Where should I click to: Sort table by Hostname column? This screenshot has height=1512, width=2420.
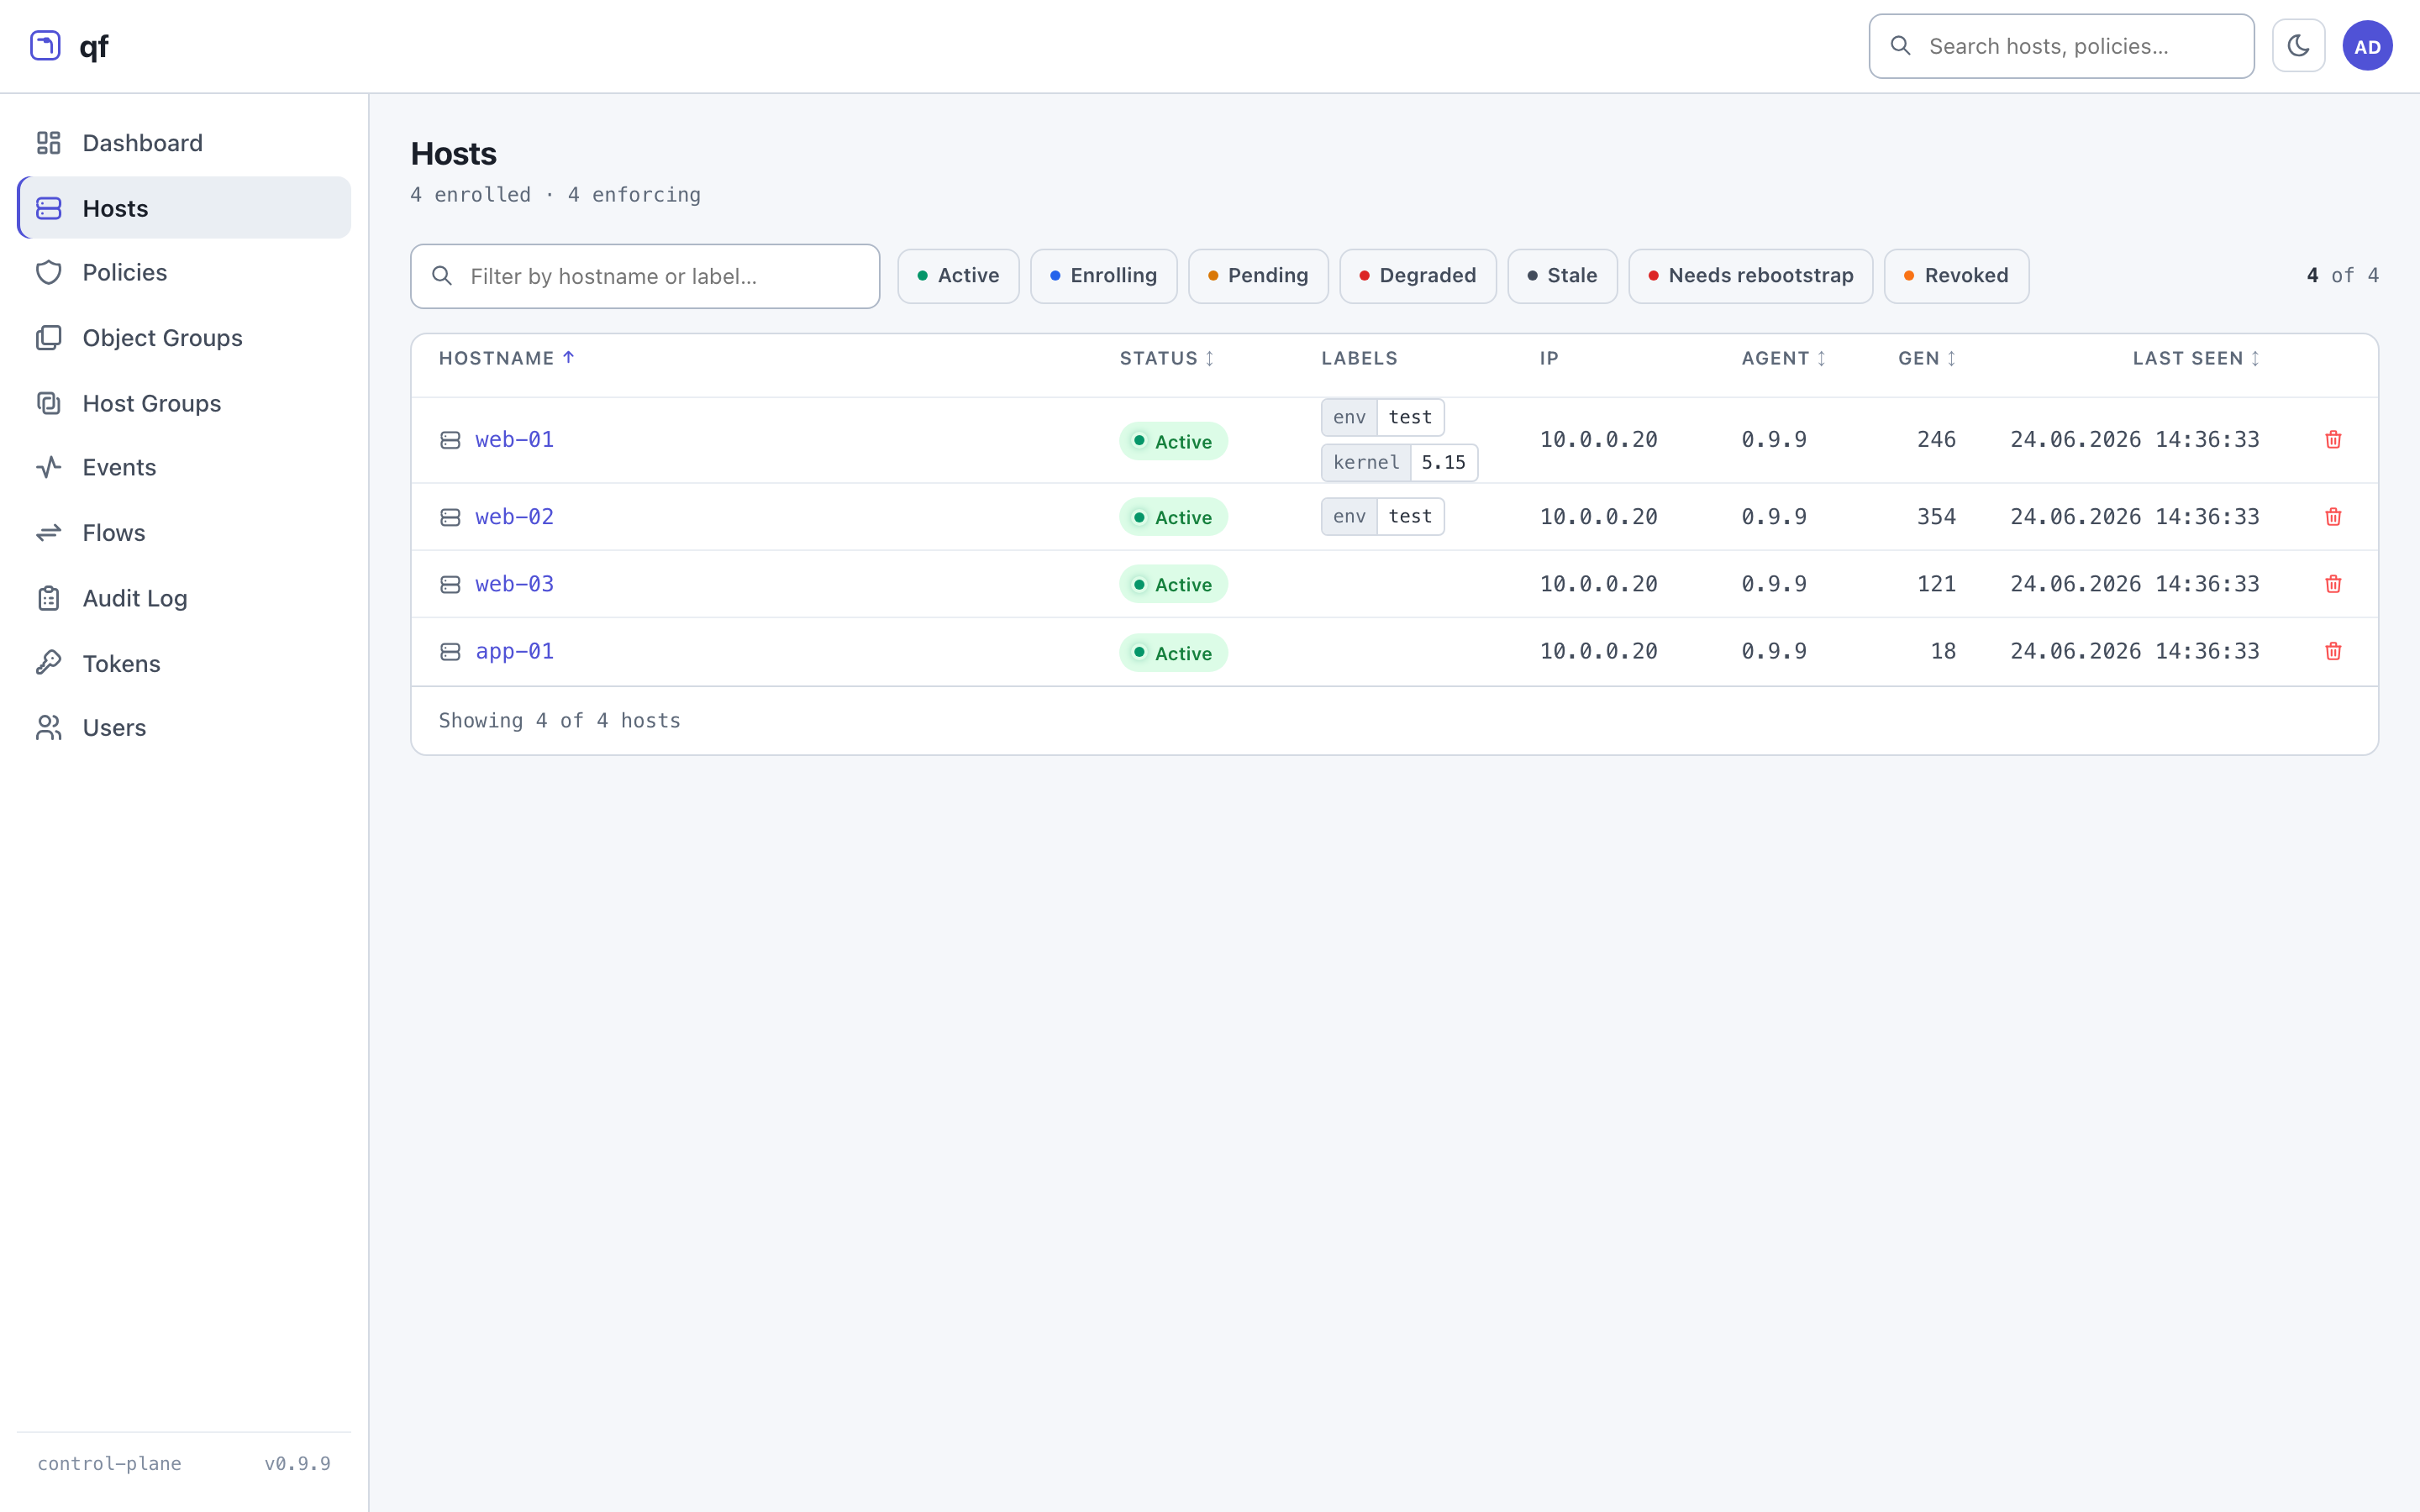click(x=506, y=358)
